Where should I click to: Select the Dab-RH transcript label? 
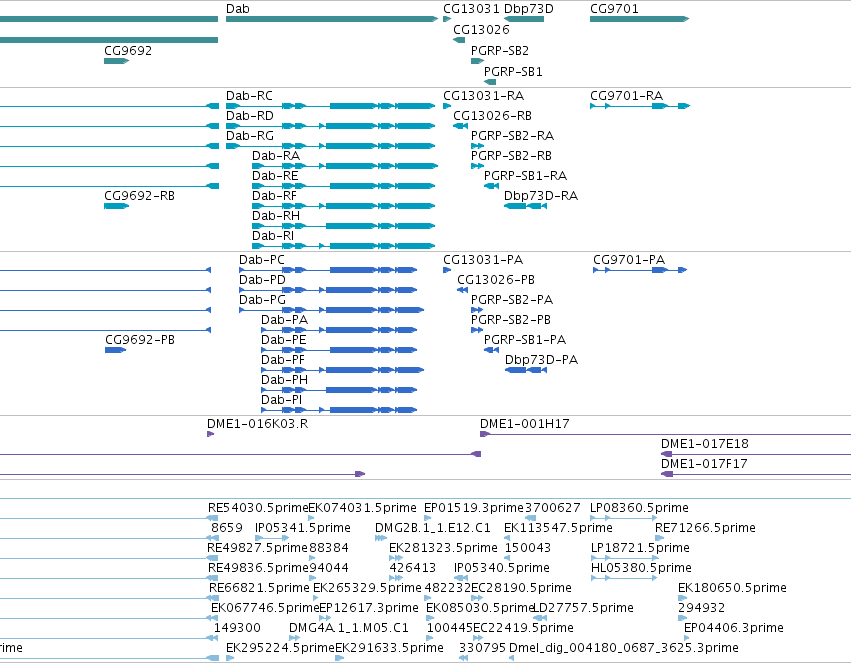pyautogui.click(x=276, y=216)
